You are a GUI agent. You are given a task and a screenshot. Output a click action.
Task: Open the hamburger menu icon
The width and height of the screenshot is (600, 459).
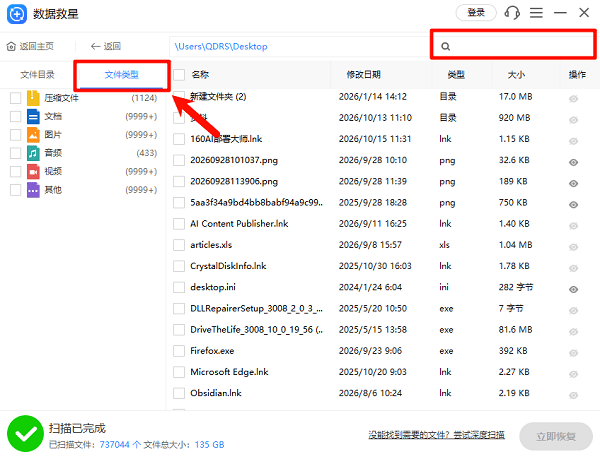536,13
